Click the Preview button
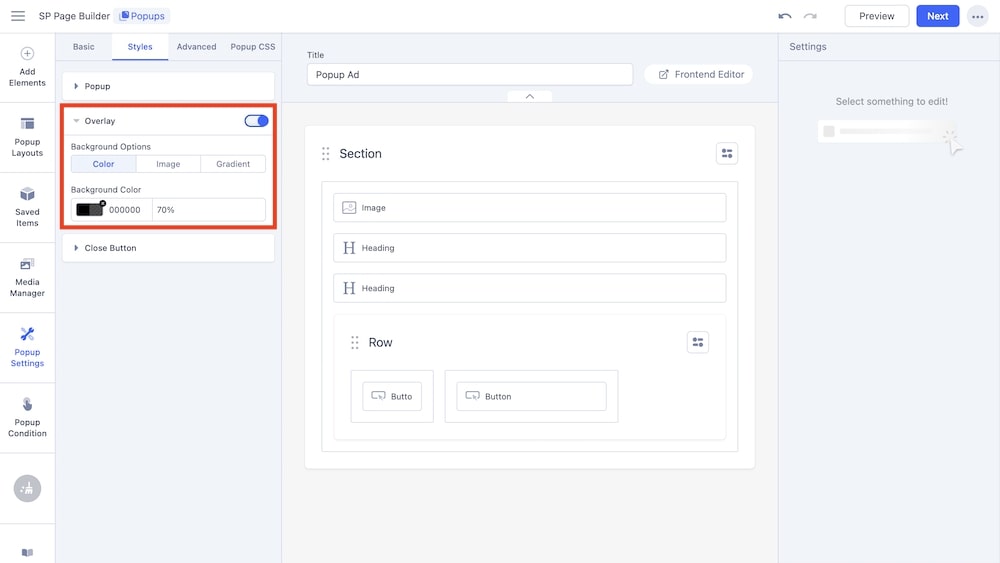The width and height of the screenshot is (1000, 563). [x=876, y=16]
